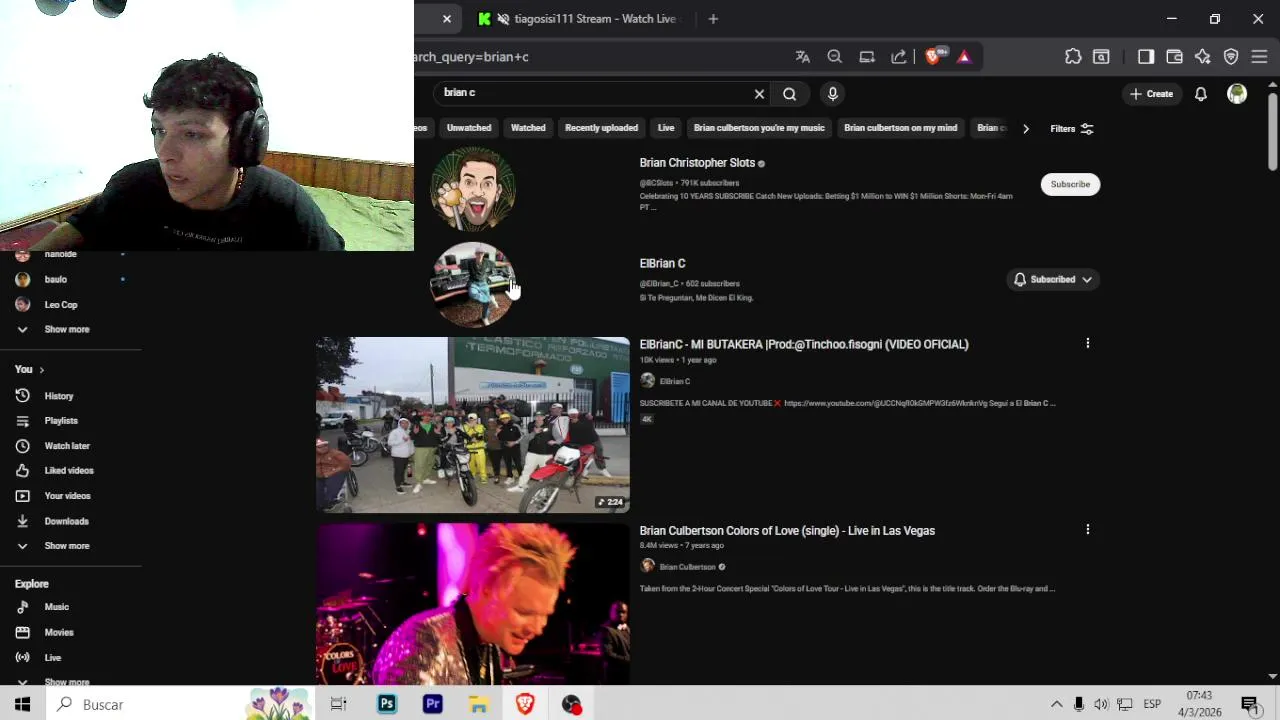Open 'Brian Culbertson Colors of Love' video title

[787, 531]
